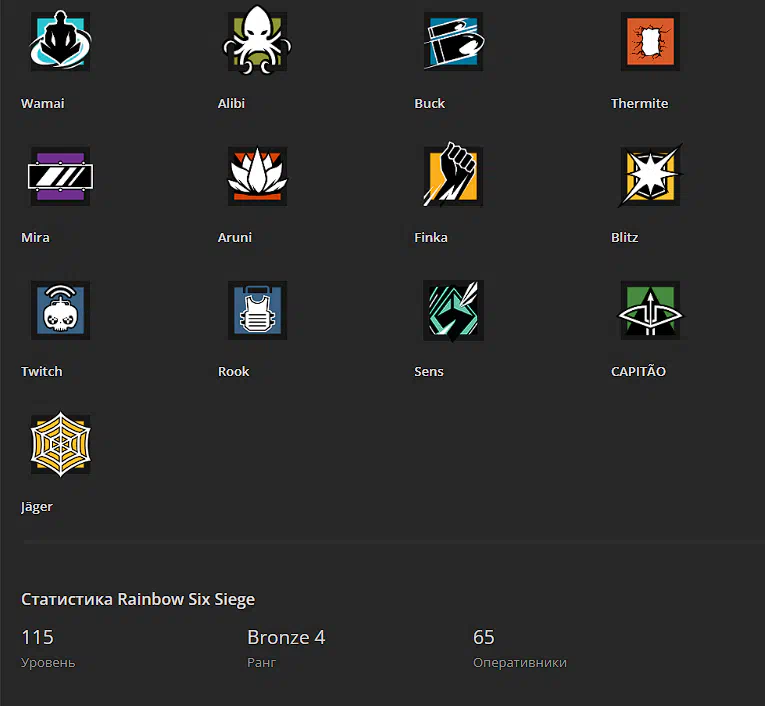The height and width of the screenshot is (706, 765).
Task: Click the Blitz flash shield icon
Action: coord(650,175)
